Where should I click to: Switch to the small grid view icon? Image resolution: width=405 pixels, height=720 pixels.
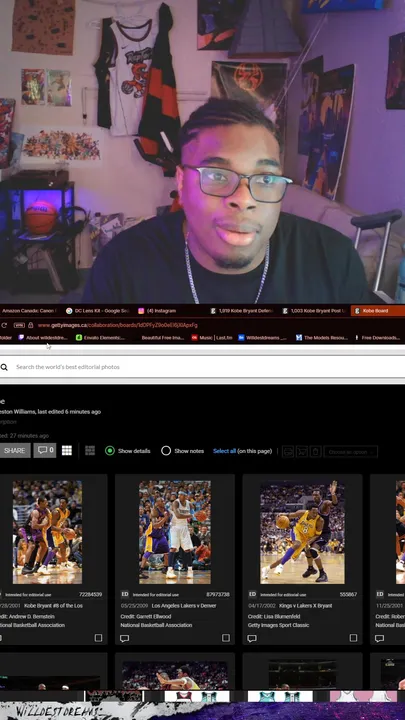[x=67, y=450]
